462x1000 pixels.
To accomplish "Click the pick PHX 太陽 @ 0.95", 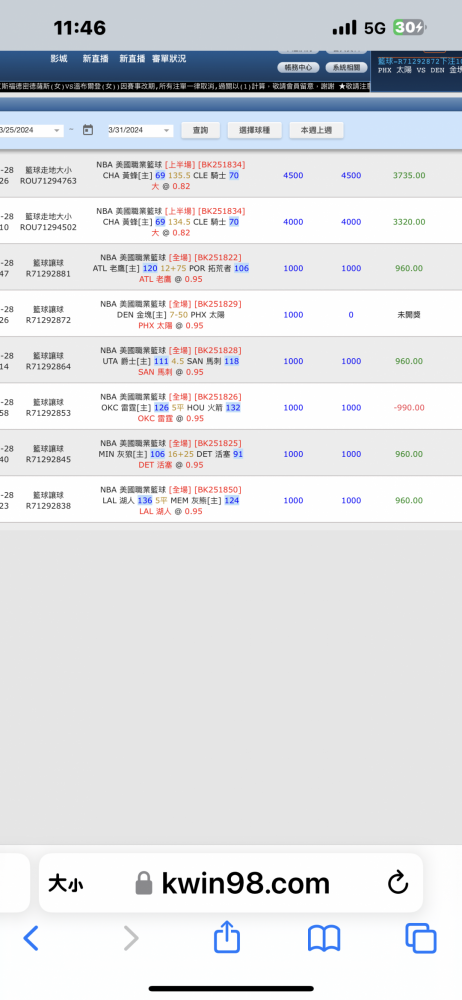I will [170, 326].
